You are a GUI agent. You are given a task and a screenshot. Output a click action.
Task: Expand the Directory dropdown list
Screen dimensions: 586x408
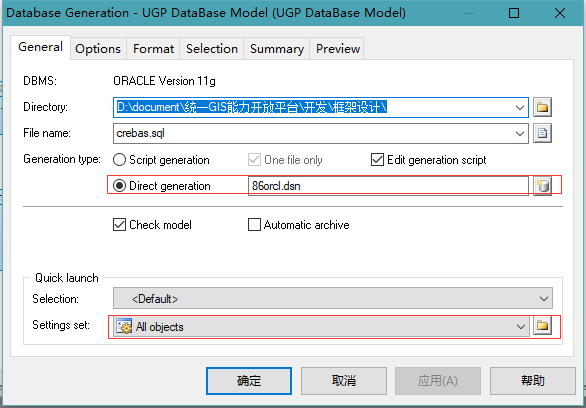click(519, 108)
